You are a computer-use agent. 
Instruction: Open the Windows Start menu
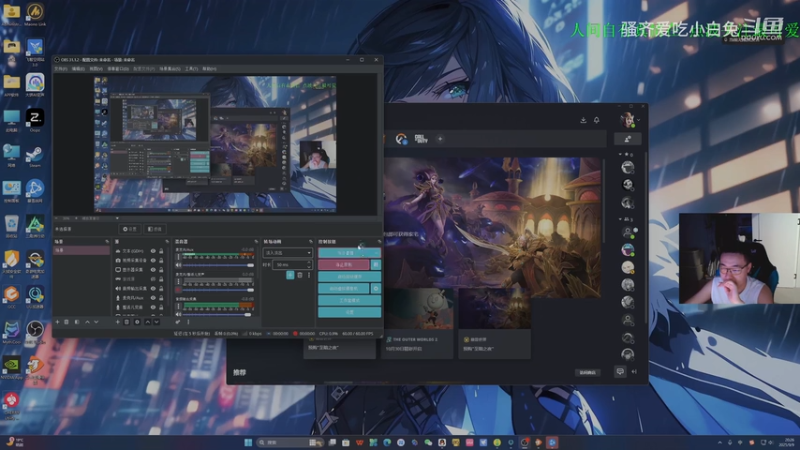click(248, 442)
